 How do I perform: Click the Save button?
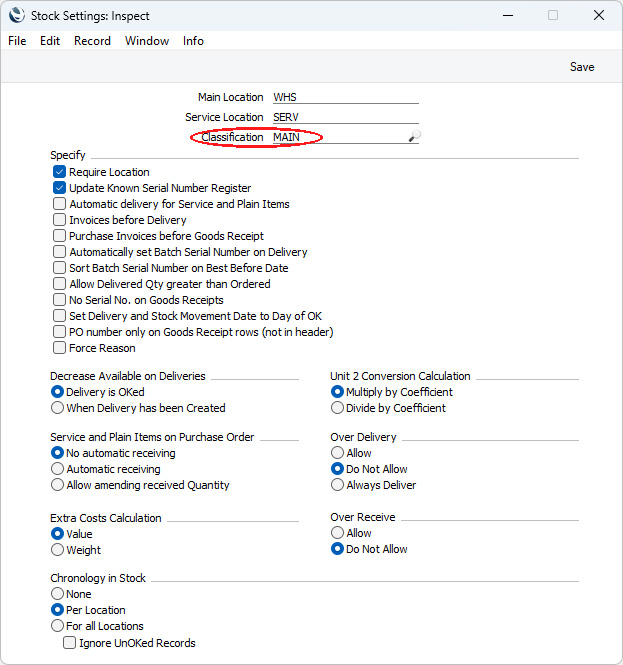tap(582, 67)
